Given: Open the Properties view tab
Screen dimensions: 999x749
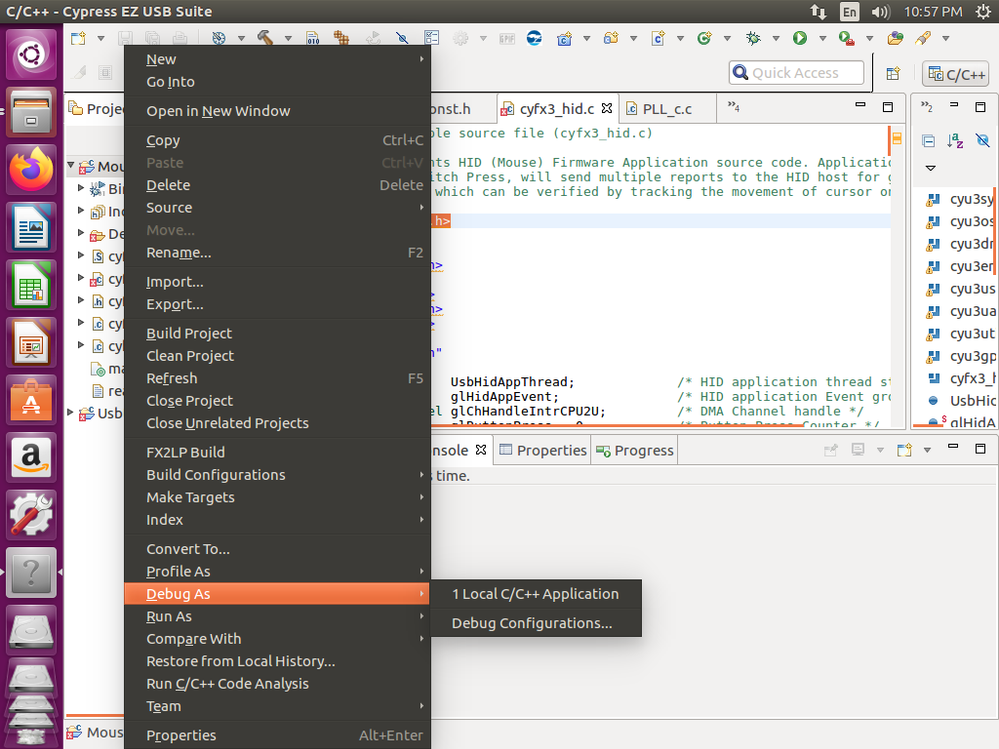Looking at the screenshot, I should point(543,450).
